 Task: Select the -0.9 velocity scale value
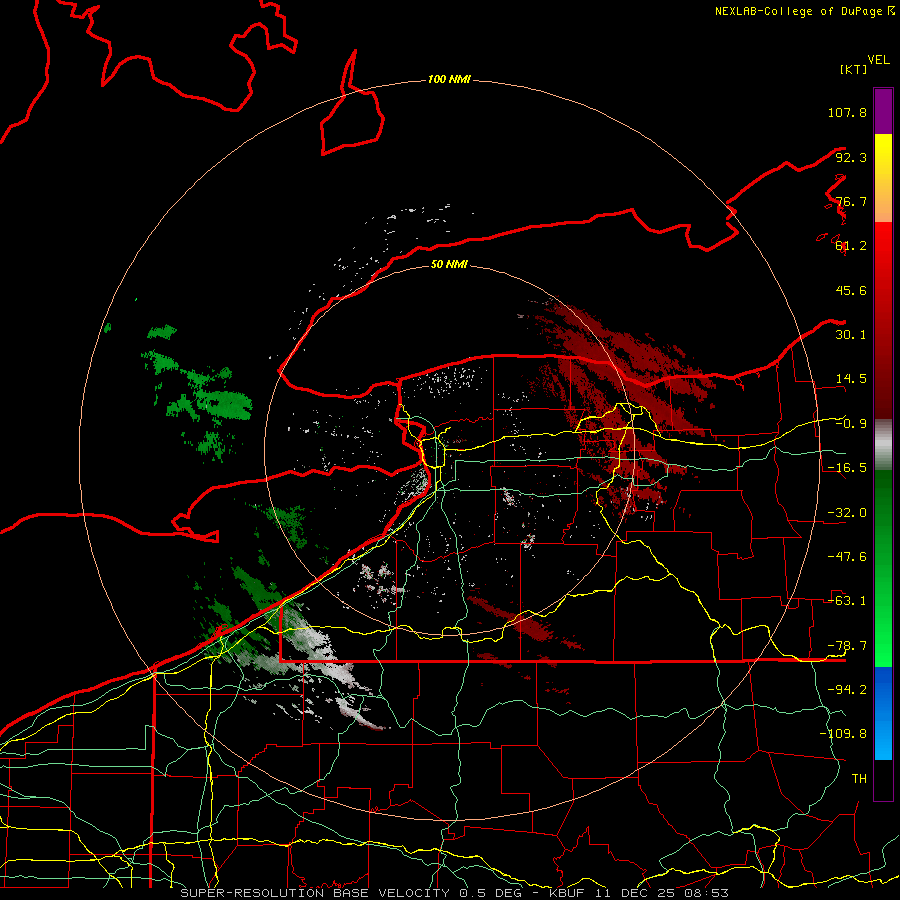coord(851,424)
